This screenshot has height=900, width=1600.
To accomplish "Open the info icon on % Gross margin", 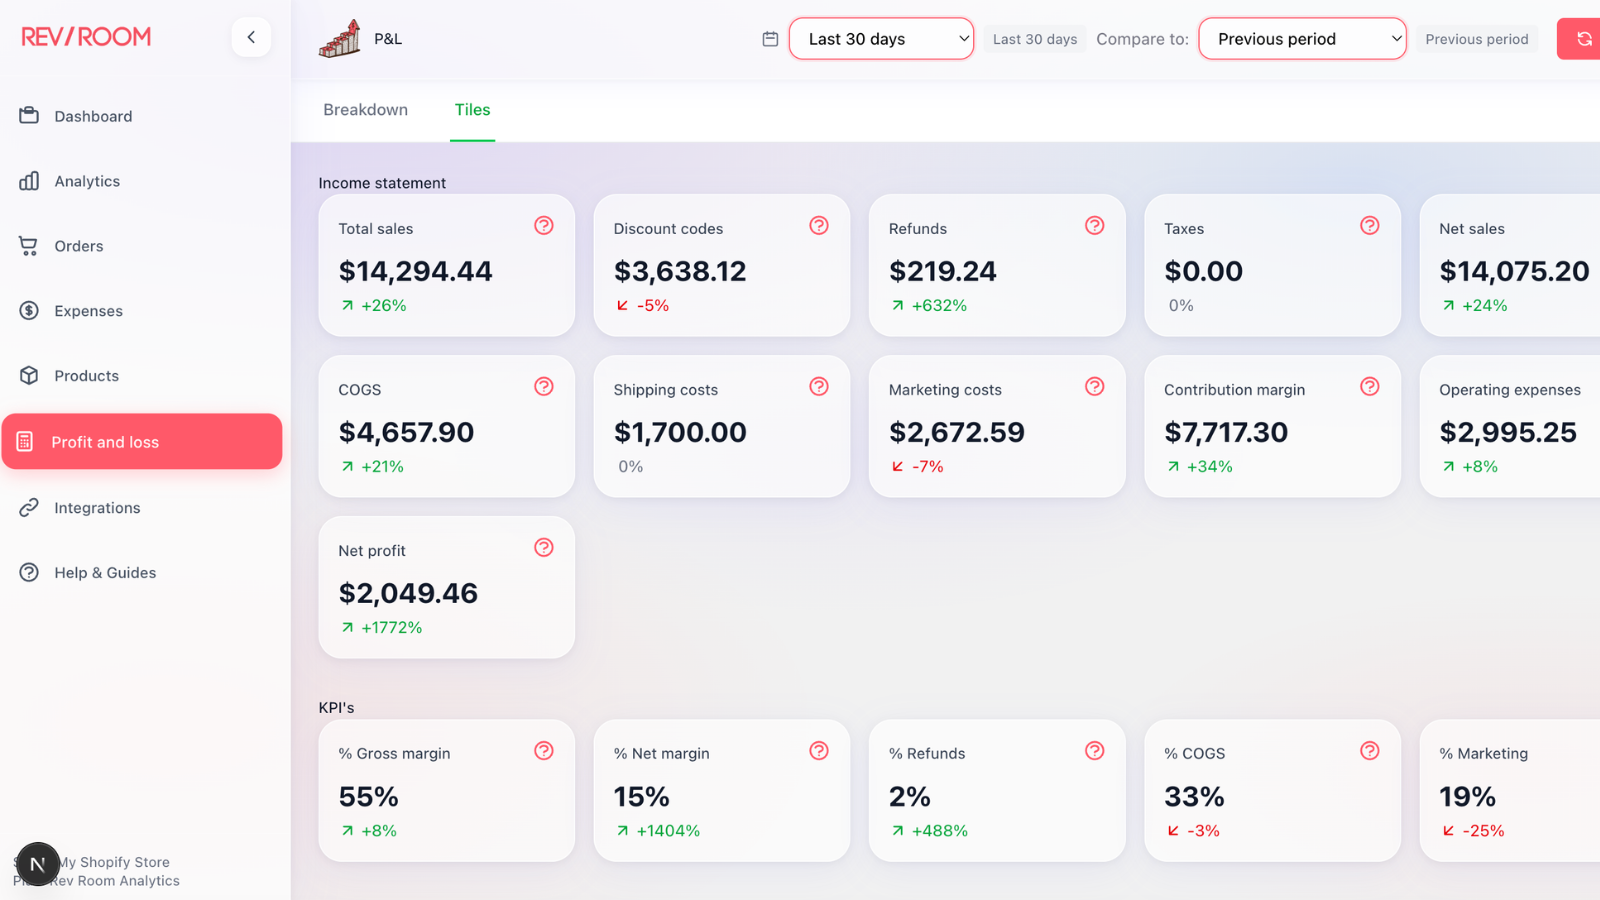I will (544, 751).
